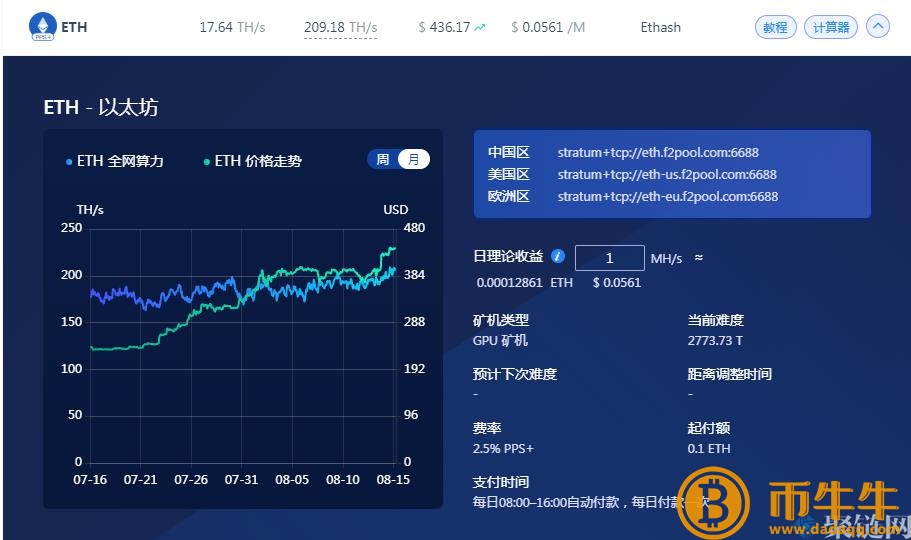911x540 pixels.
Task: Click the 0.1 ETH payout threshold value
Action: point(709,449)
